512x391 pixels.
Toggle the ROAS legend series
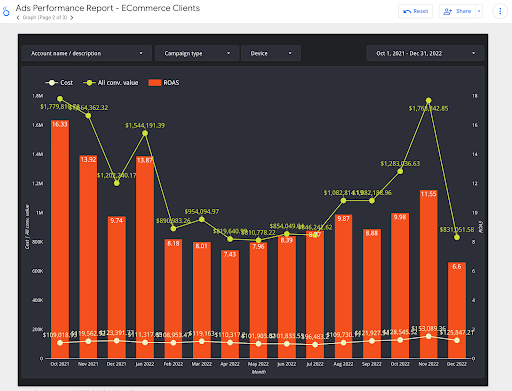[164, 83]
